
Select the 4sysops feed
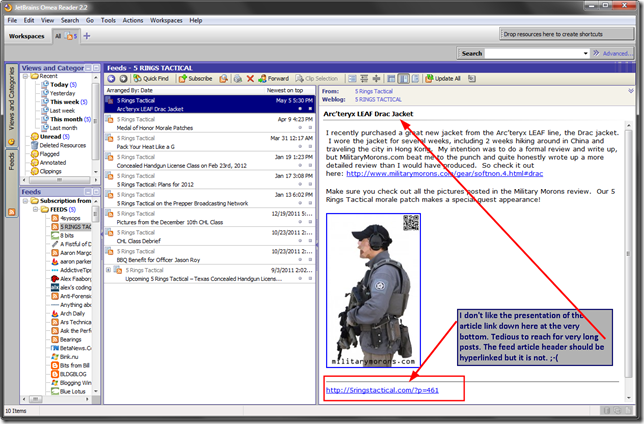point(66,218)
